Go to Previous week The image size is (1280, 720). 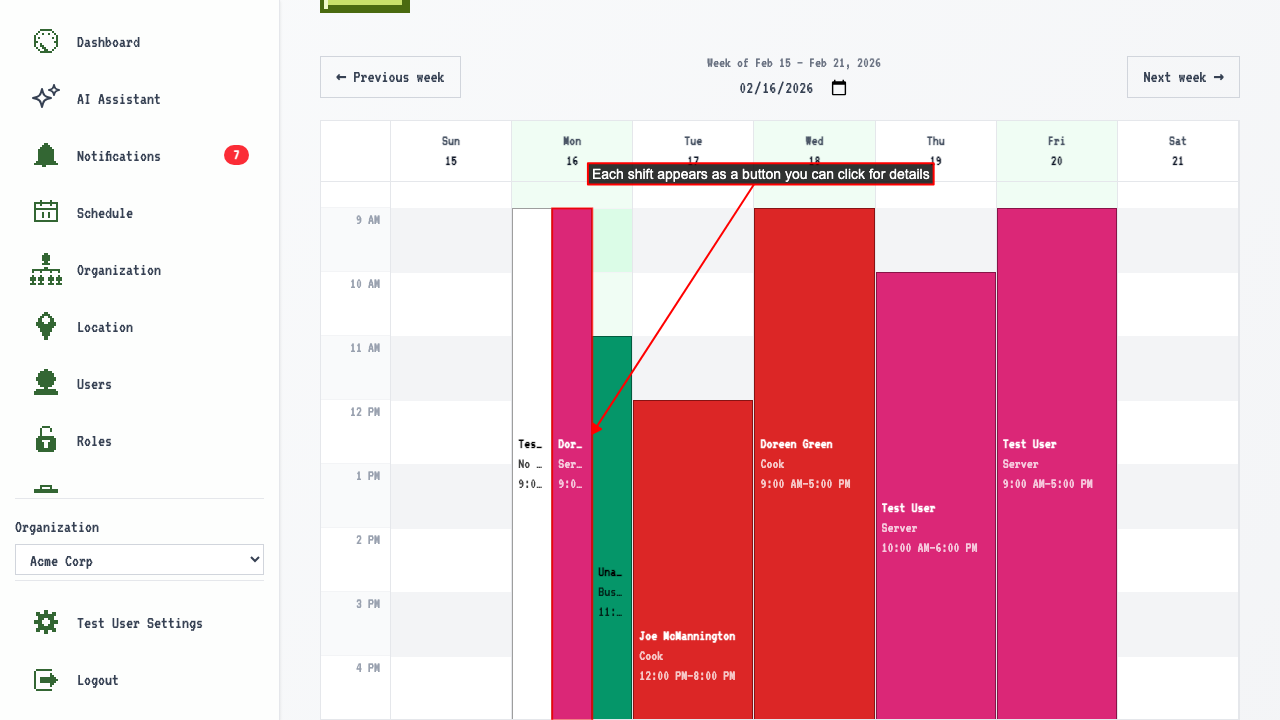[x=390, y=77]
